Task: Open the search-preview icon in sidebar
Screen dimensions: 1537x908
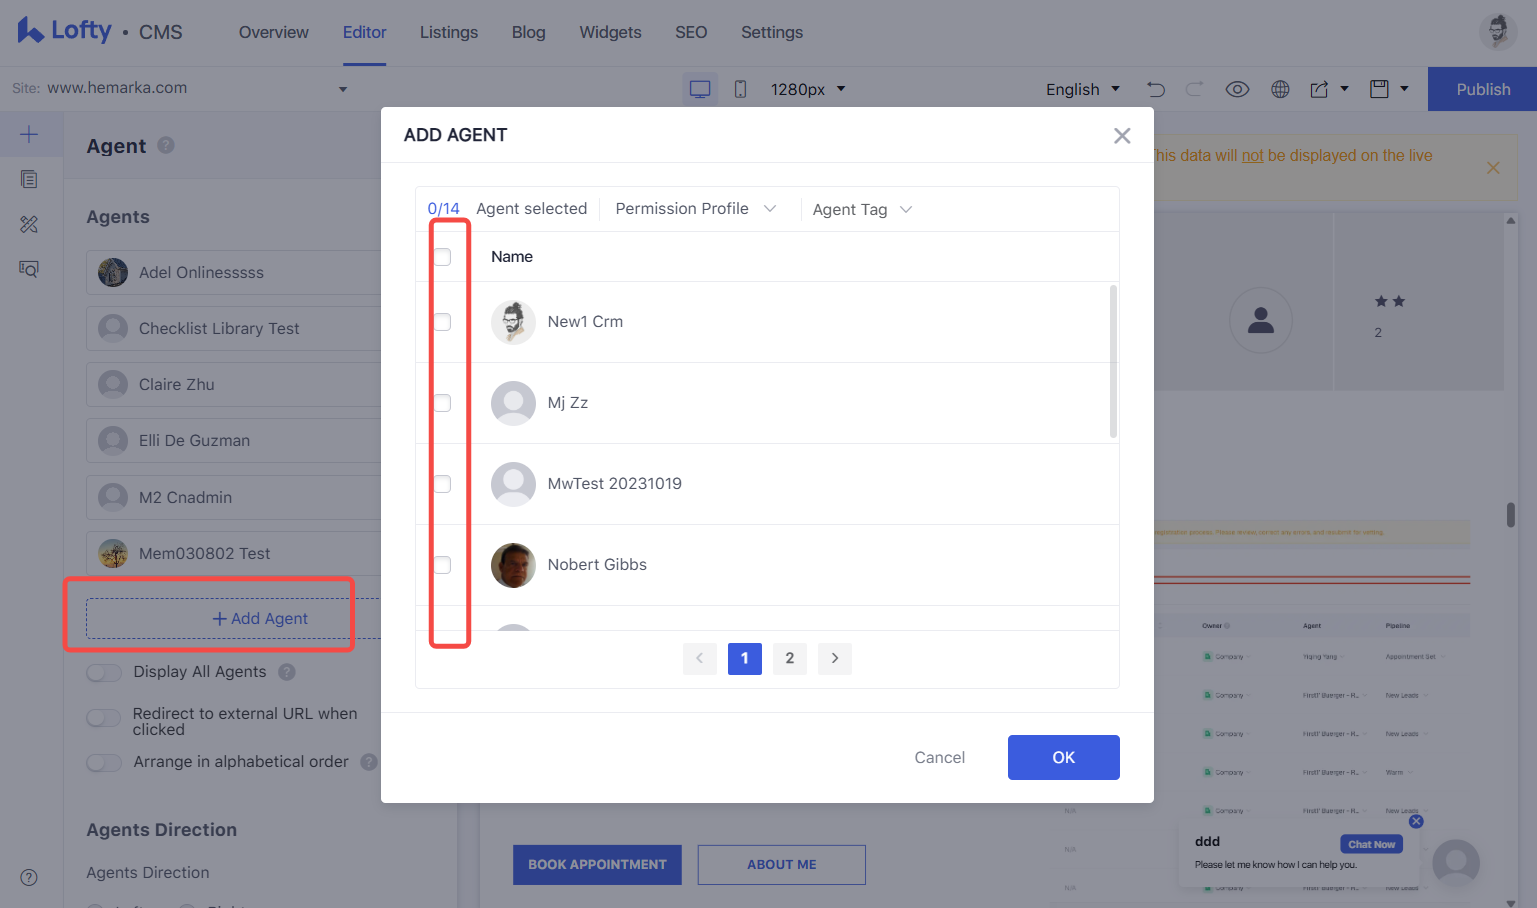Action: coord(29,268)
